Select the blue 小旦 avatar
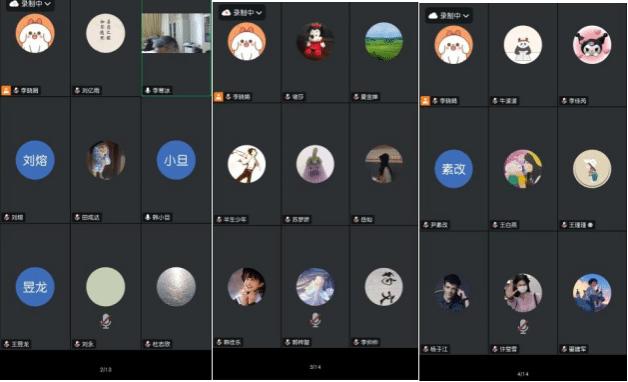Image resolution: width=628 pixels, height=382 pixels. click(x=176, y=160)
